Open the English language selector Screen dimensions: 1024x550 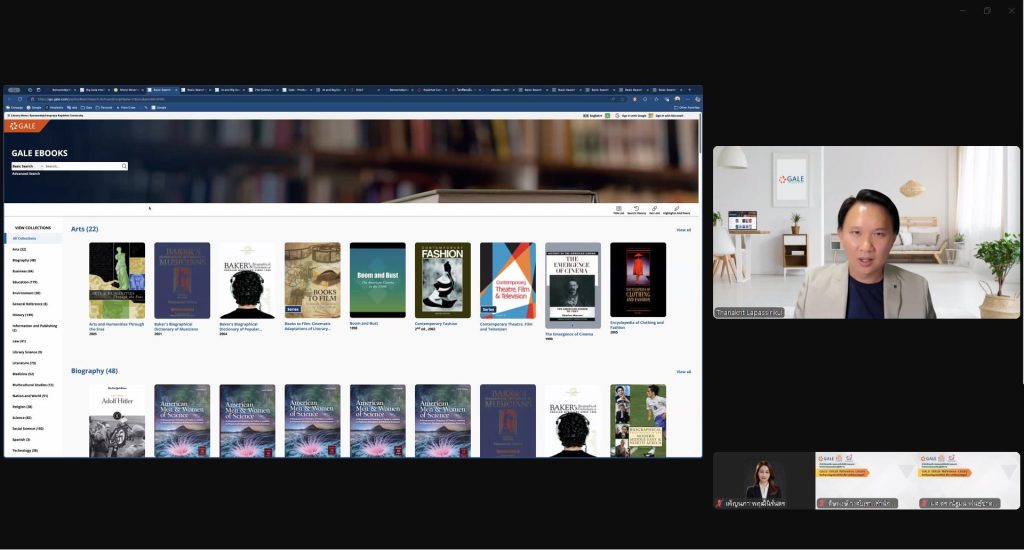coord(593,116)
